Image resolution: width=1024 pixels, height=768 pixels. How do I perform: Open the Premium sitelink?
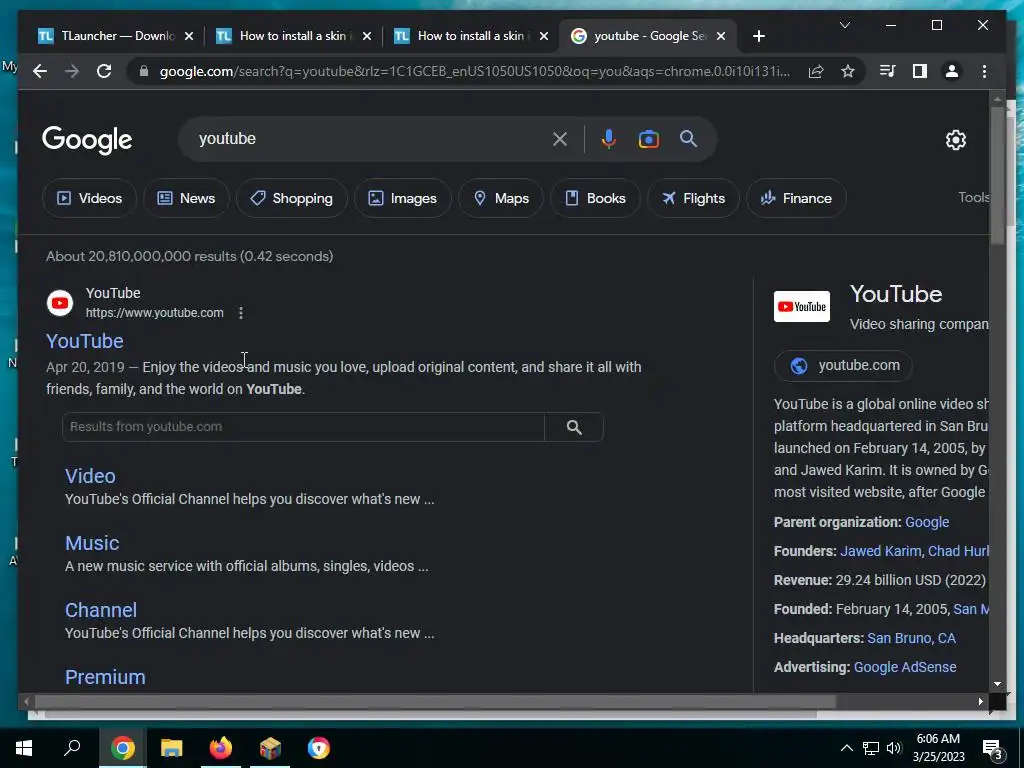[105, 677]
